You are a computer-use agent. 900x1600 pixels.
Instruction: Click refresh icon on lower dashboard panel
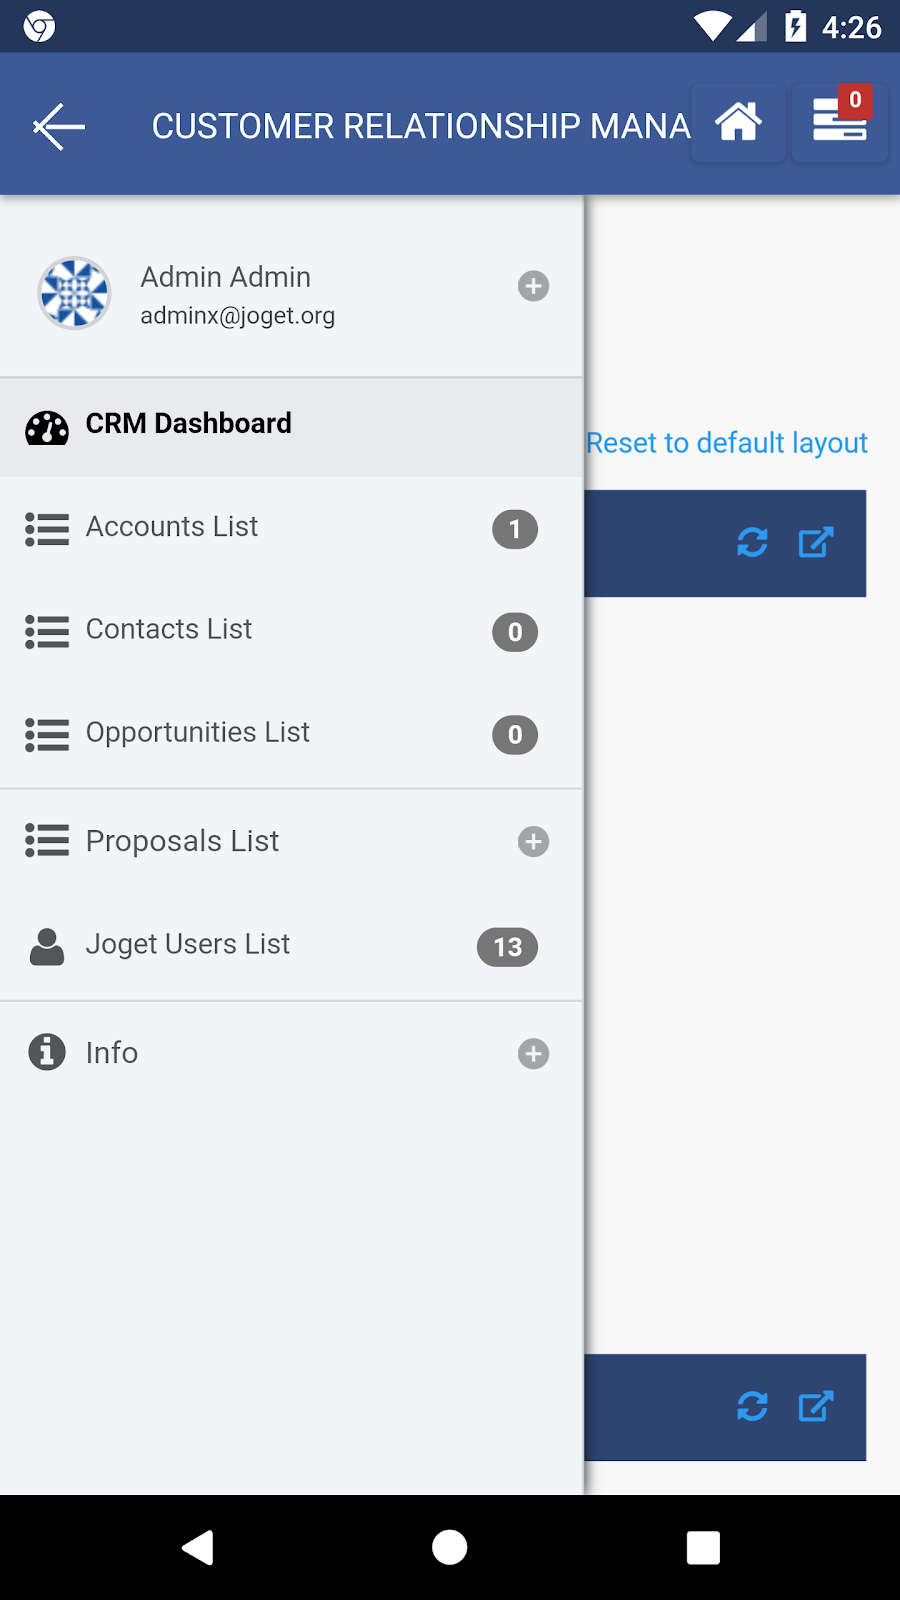752,1407
